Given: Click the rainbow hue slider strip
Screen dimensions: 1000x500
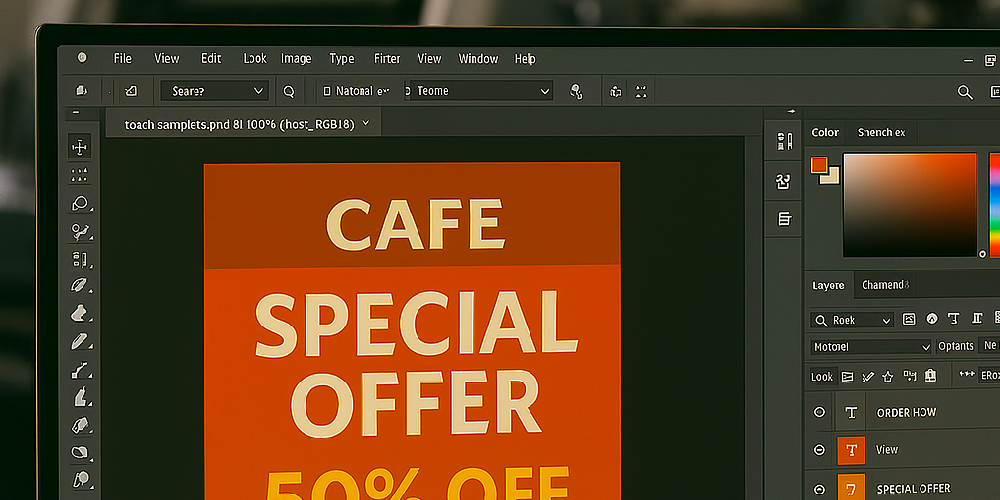Looking at the screenshot, I should click(995, 205).
